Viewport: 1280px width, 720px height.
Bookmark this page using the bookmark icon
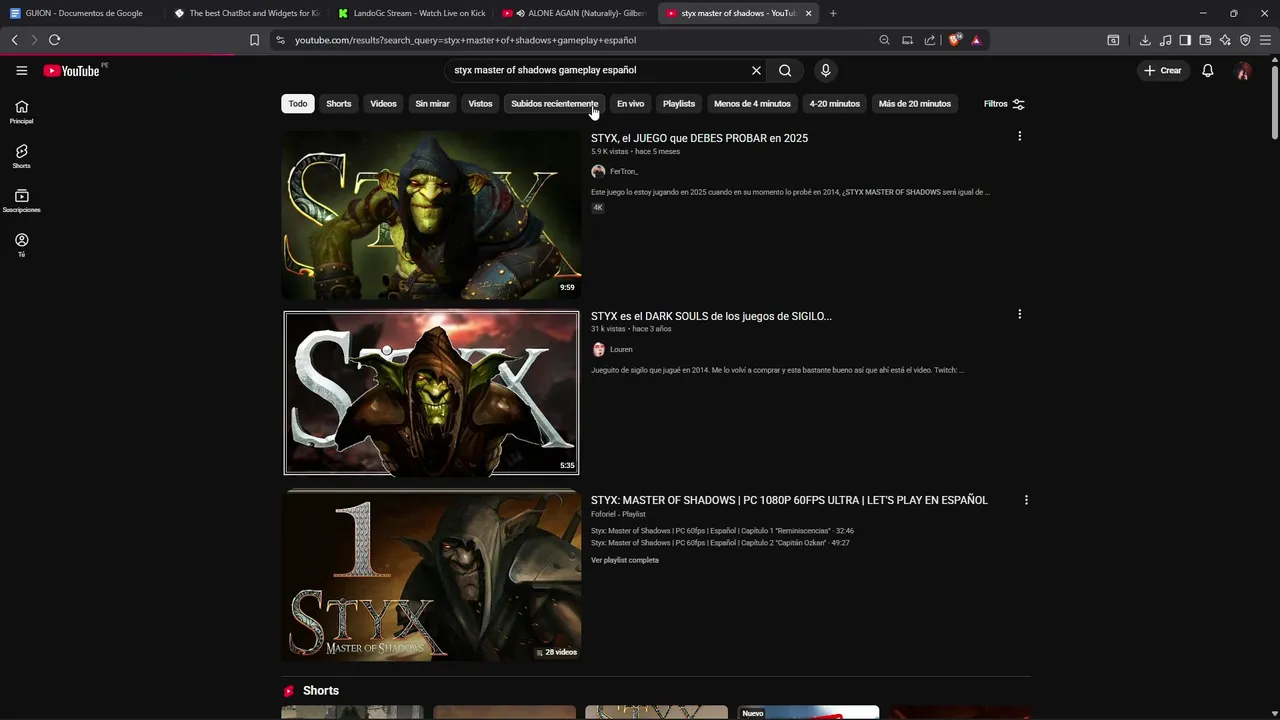pos(254,40)
